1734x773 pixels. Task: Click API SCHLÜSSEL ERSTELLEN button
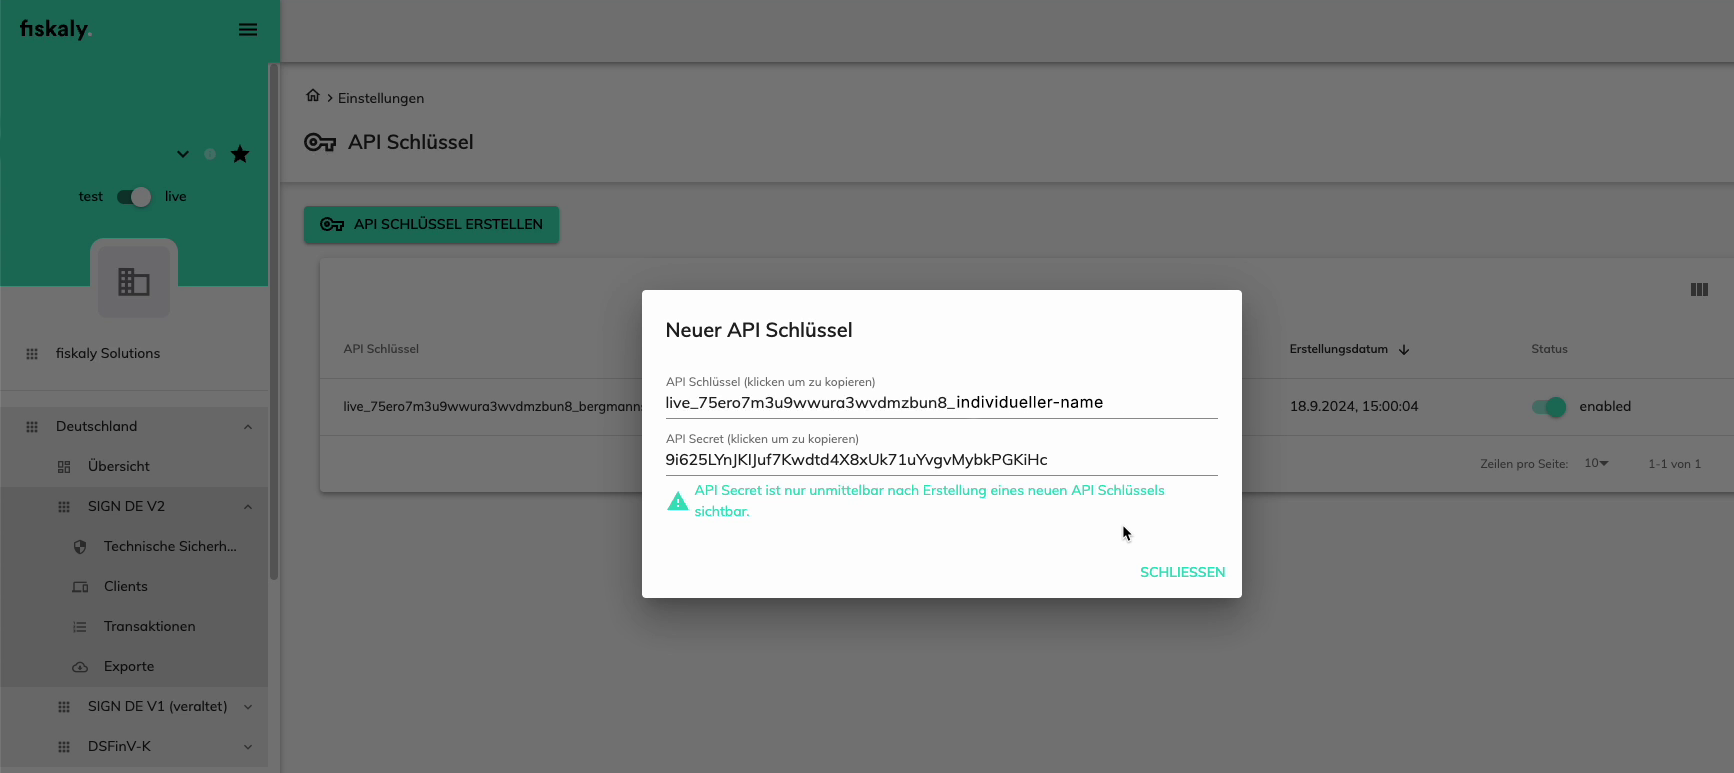431,225
